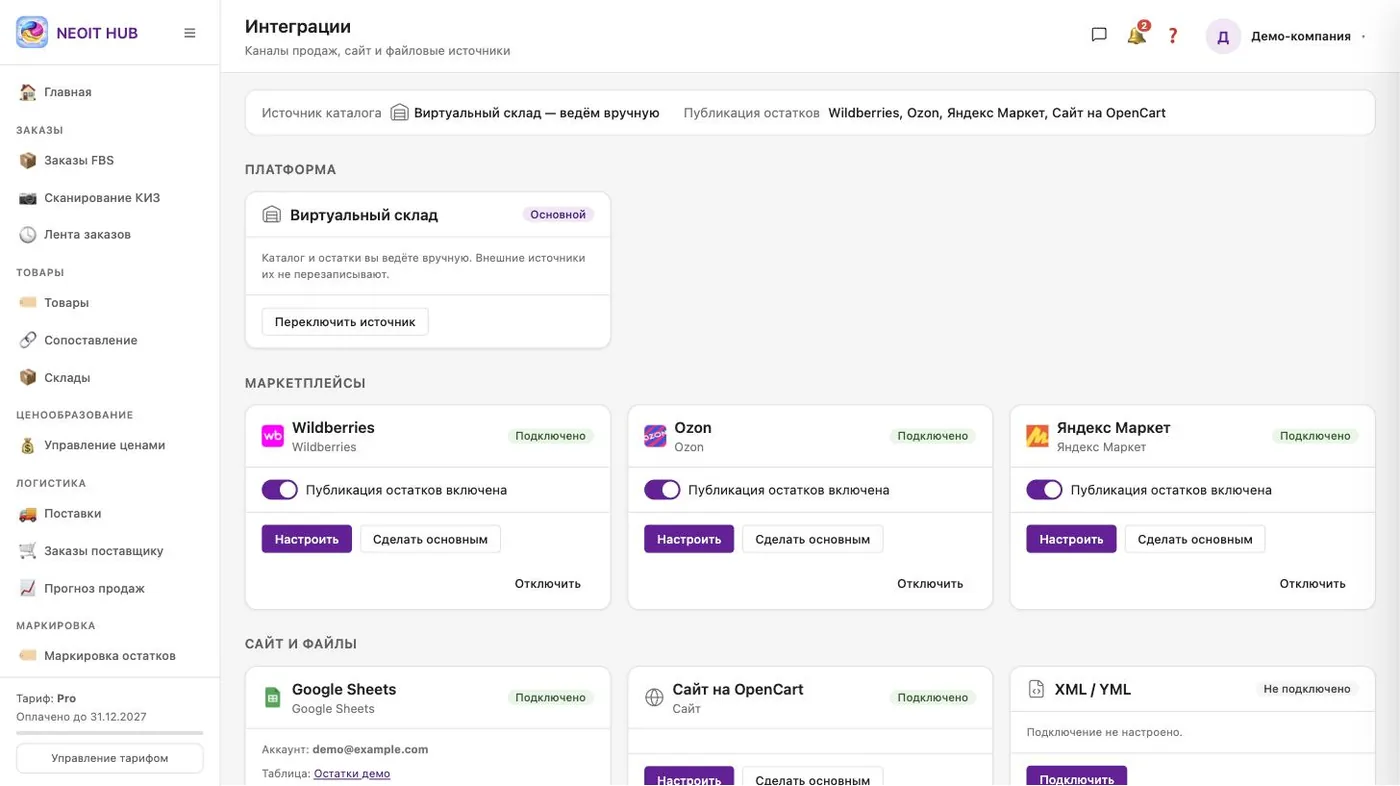Navigate to Сопоставление page
This screenshot has width=1400, height=786.
click(x=109, y=340)
